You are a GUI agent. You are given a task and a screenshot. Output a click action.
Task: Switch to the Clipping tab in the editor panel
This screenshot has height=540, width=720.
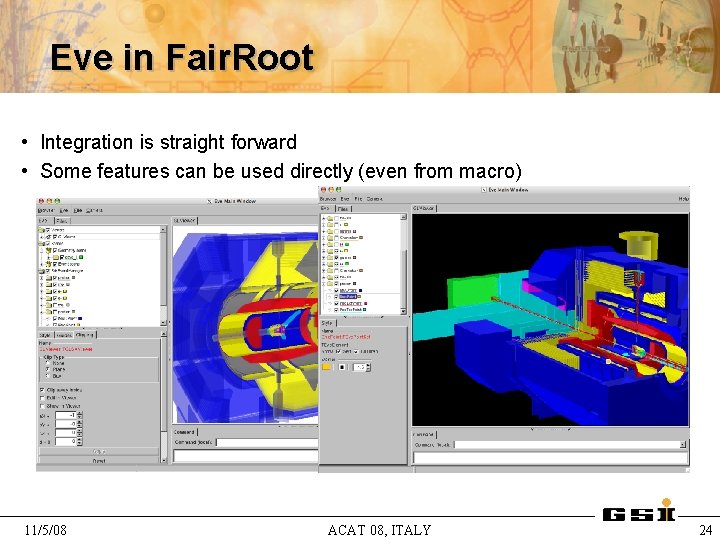tap(85, 335)
